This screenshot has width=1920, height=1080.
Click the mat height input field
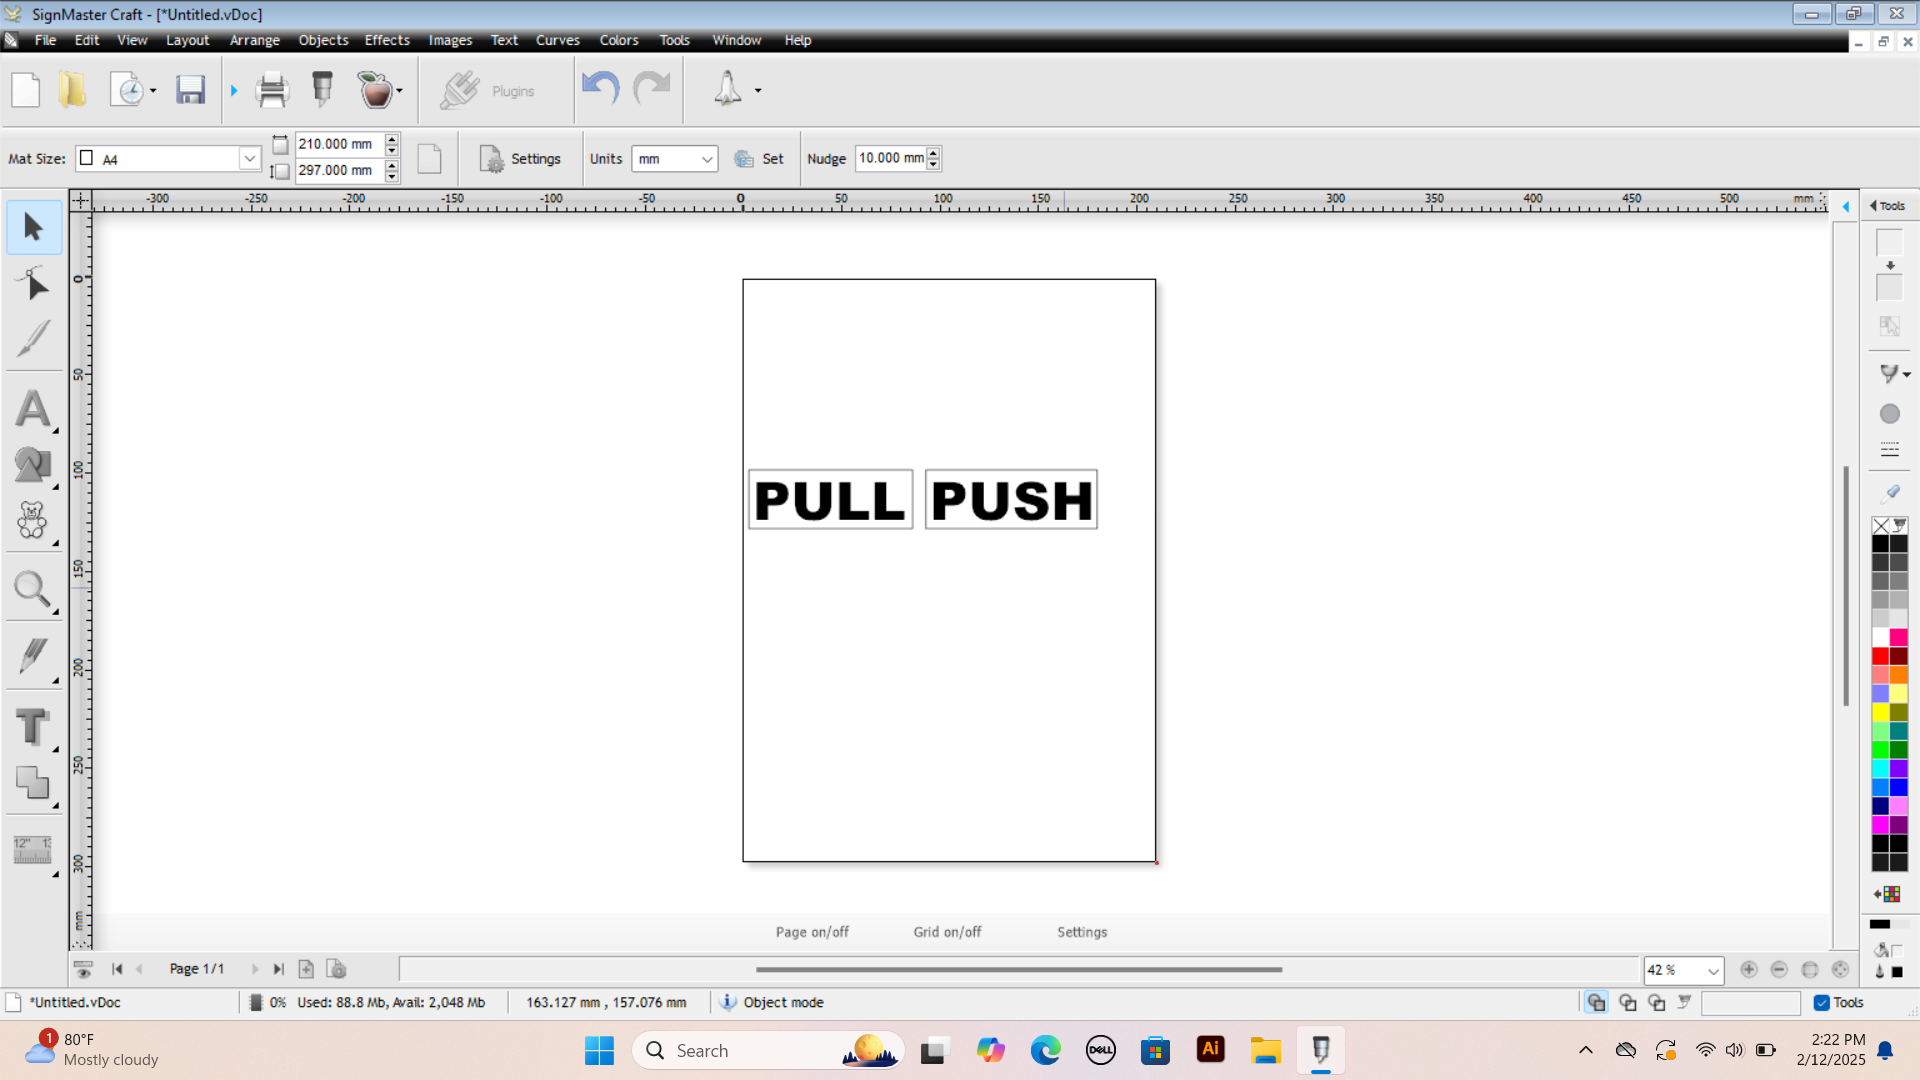(340, 171)
